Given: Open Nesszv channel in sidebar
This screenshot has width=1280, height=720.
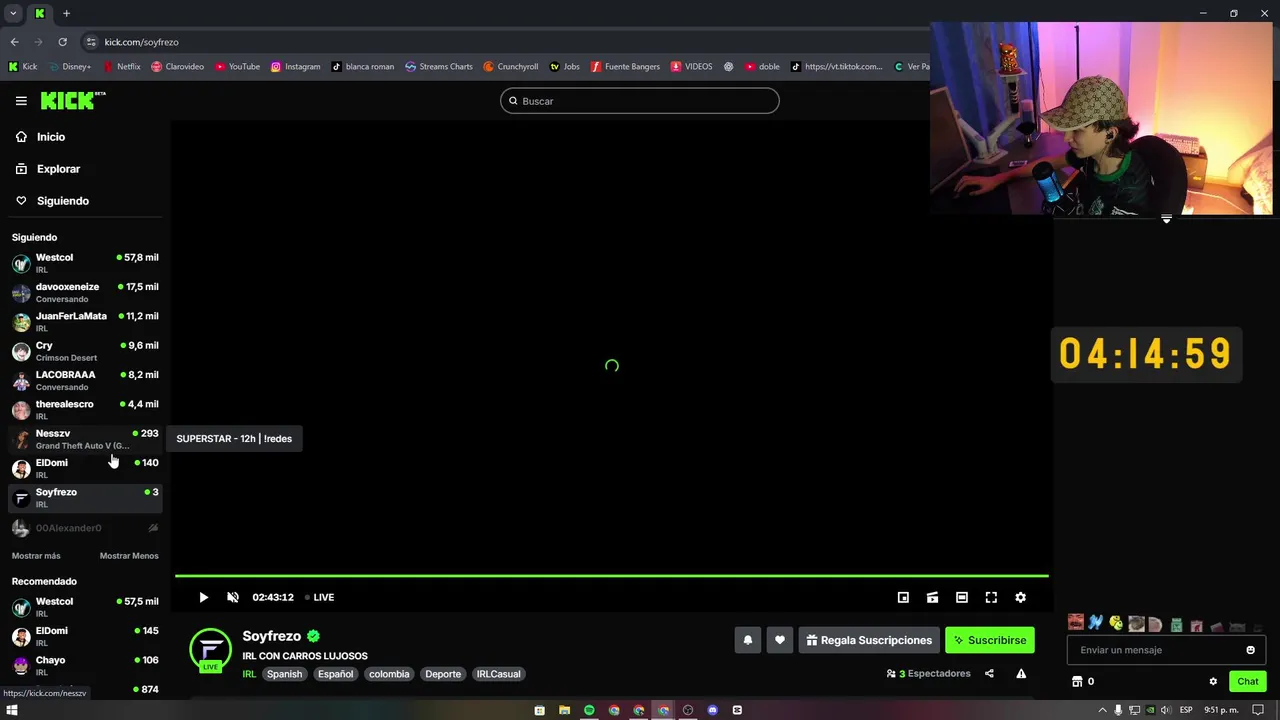Looking at the screenshot, I should coord(85,439).
